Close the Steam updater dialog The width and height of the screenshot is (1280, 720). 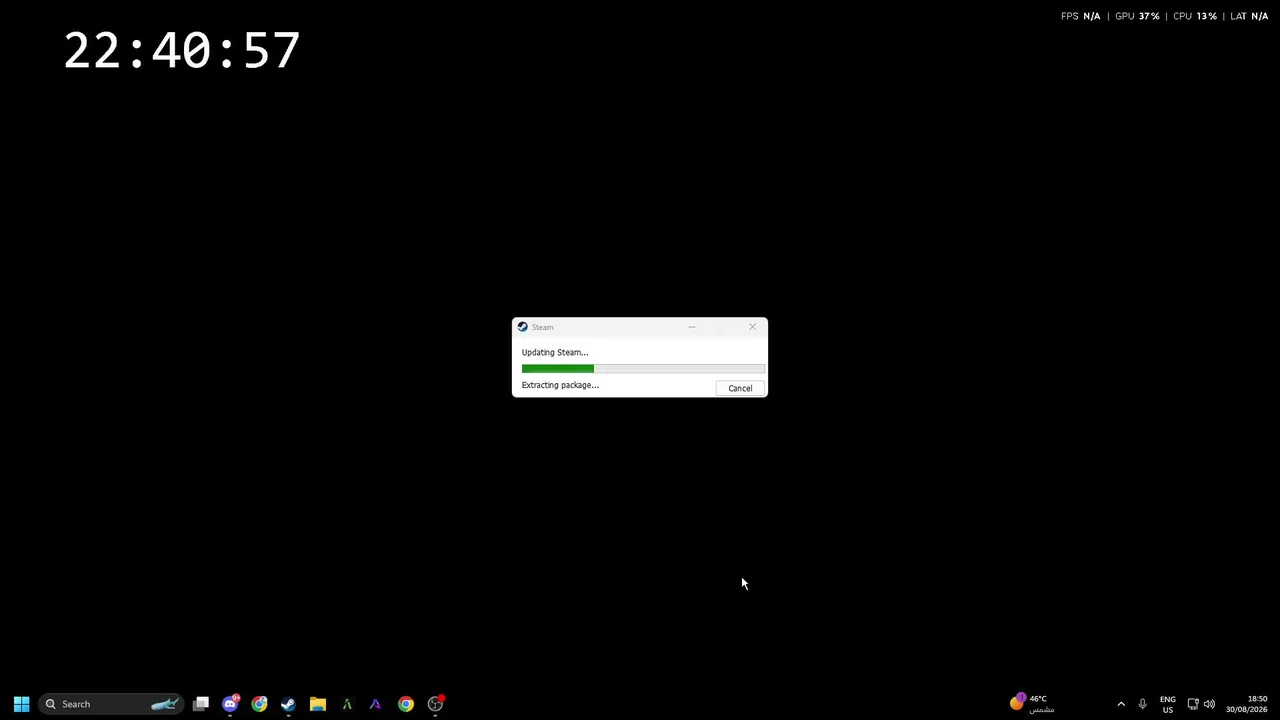(753, 327)
